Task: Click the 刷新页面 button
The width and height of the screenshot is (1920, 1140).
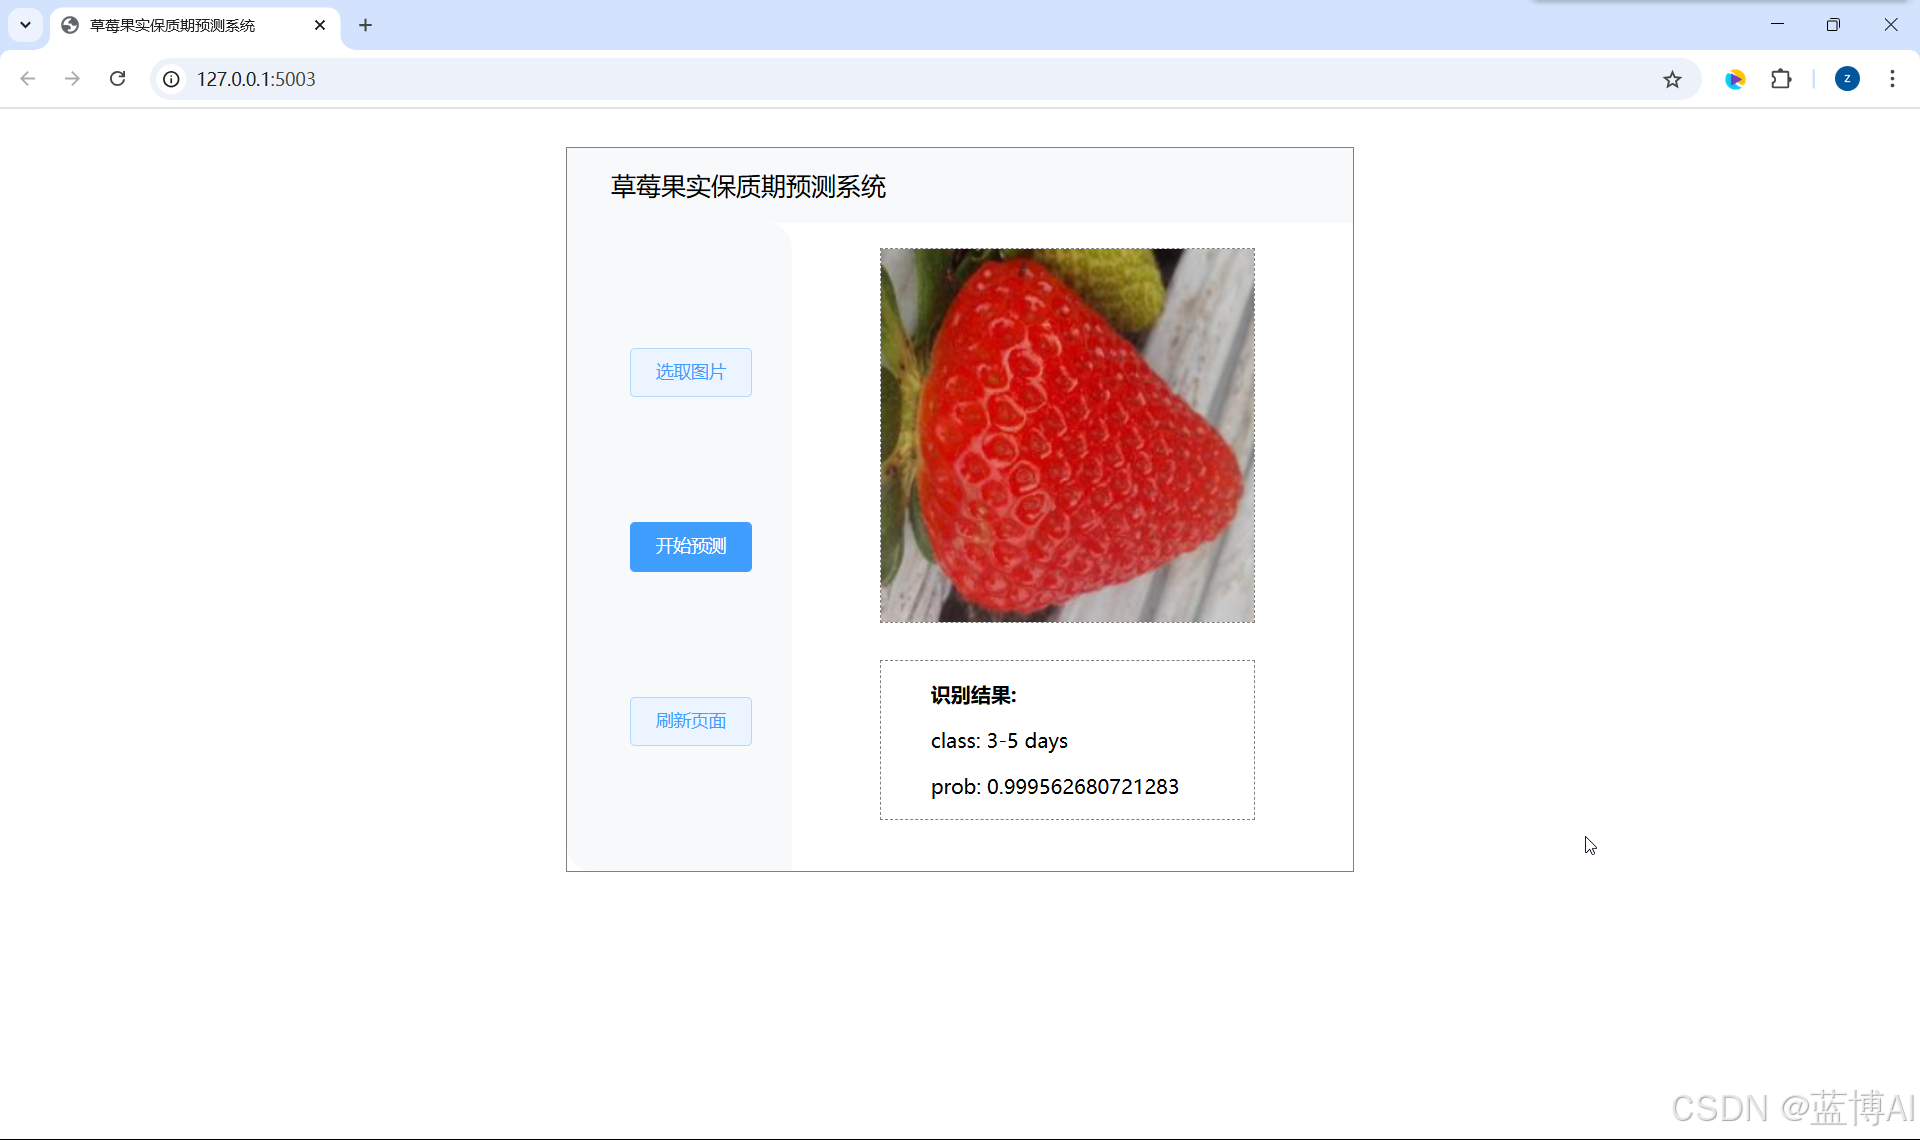Action: point(690,721)
